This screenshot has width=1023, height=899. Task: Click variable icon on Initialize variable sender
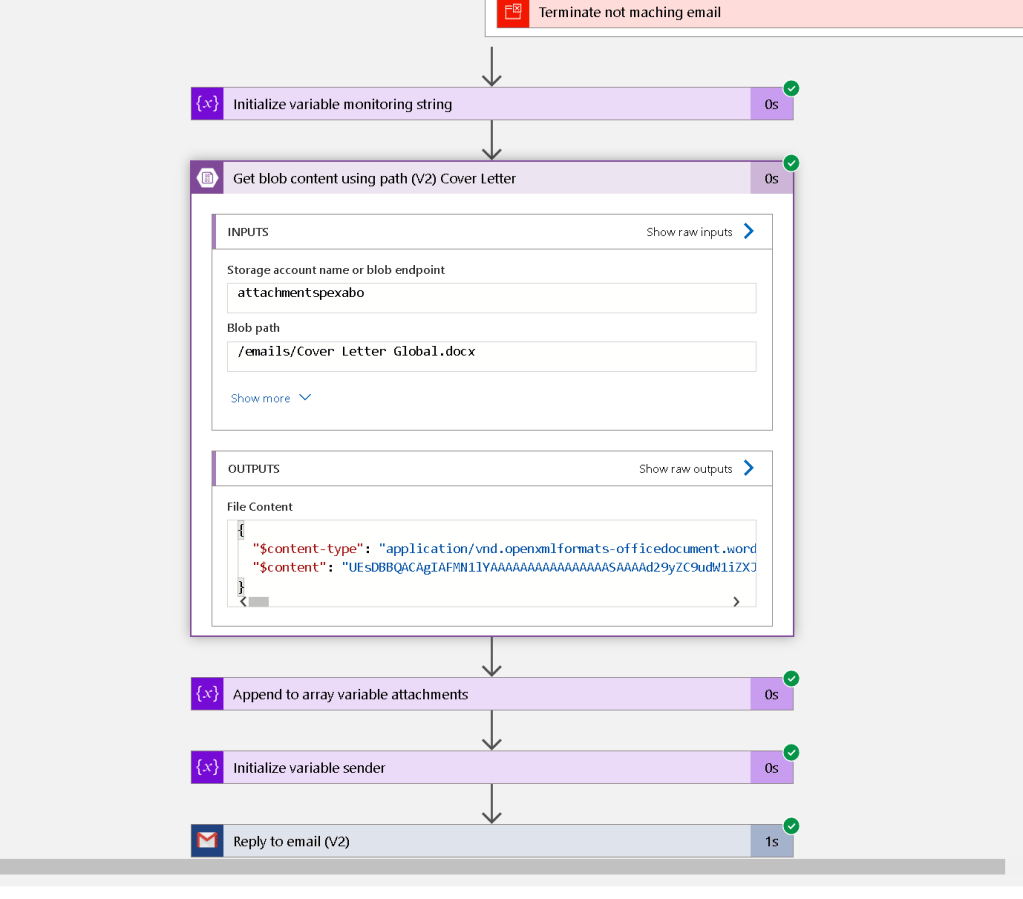(x=207, y=767)
